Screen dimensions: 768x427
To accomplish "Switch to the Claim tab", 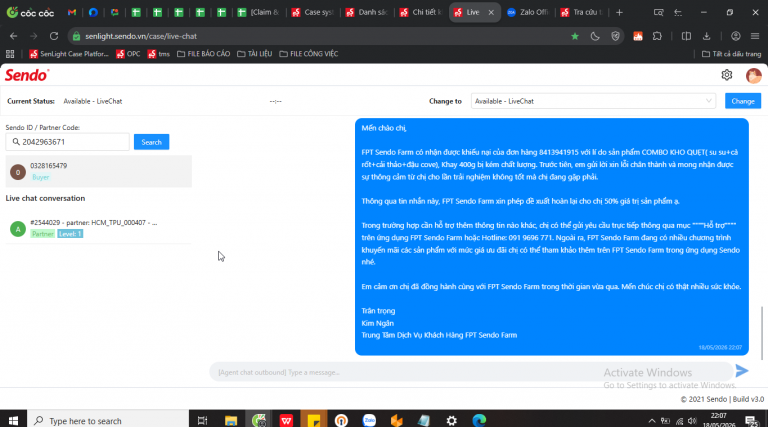I will pyautogui.click(x=259, y=12).
